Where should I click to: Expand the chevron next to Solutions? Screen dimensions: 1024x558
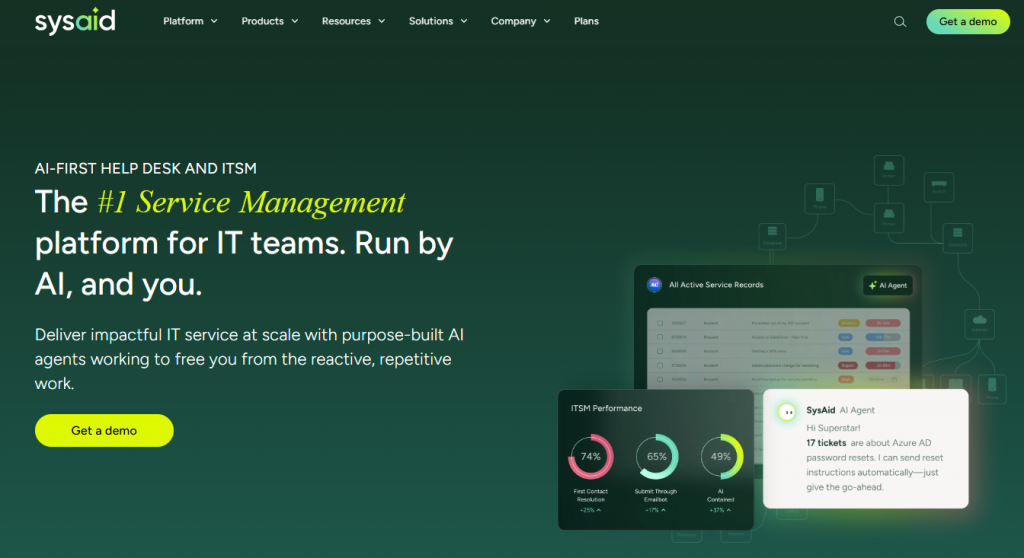pos(464,22)
